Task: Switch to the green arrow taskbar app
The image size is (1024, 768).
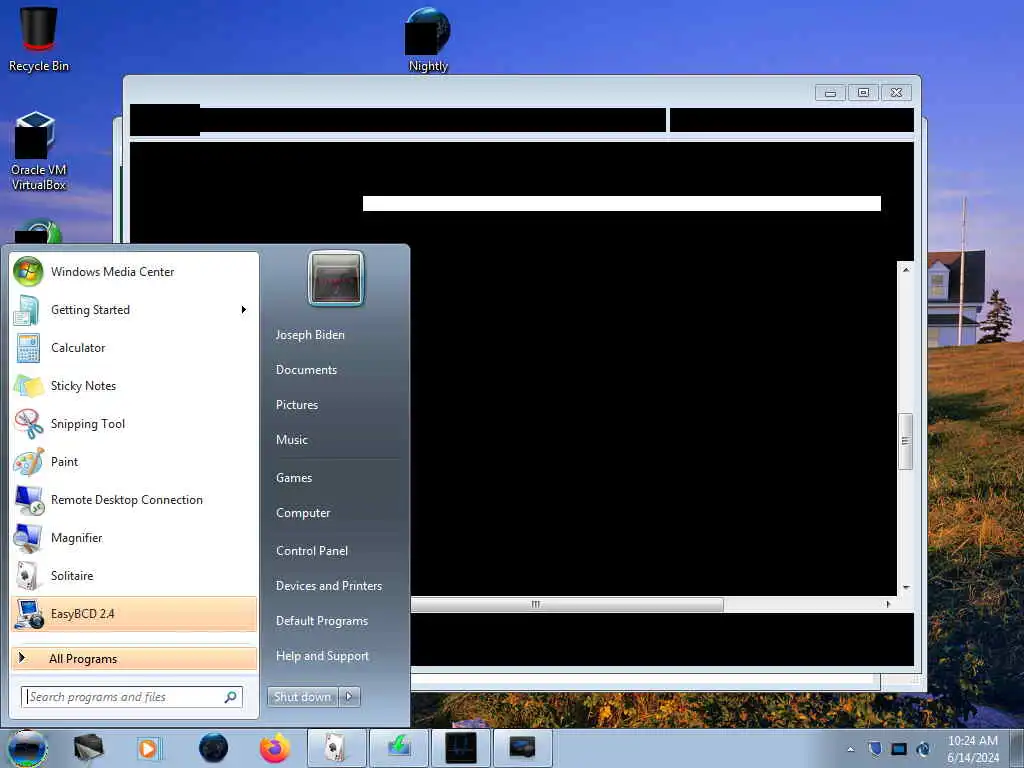Action: pyautogui.click(x=399, y=748)
